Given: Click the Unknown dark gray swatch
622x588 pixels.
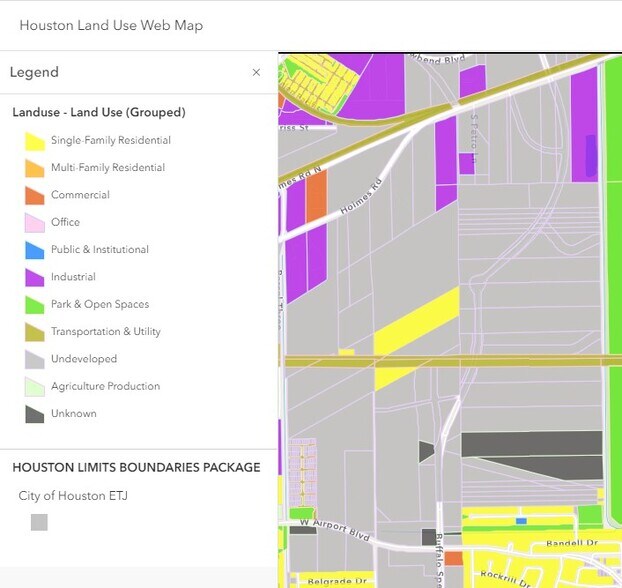Looking at the screenshot, I should 34,414.
